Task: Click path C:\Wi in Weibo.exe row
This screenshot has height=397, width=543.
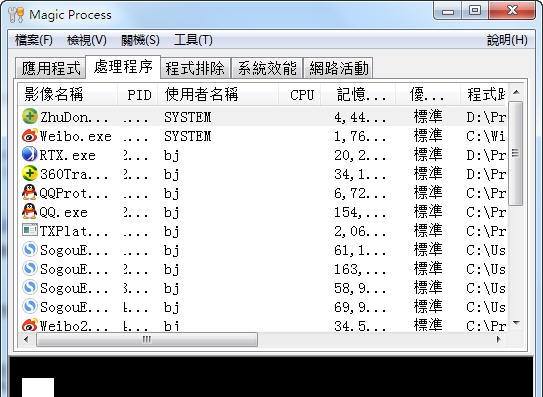Action: tap(486, 136)
